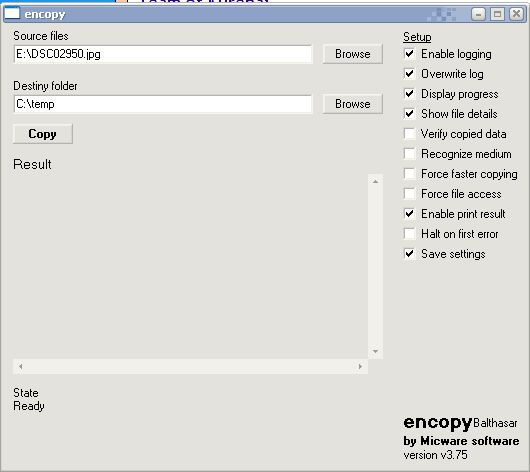530x472 pixels.
Task: Click the Destiny folder path field
Action: click(163, 104)
